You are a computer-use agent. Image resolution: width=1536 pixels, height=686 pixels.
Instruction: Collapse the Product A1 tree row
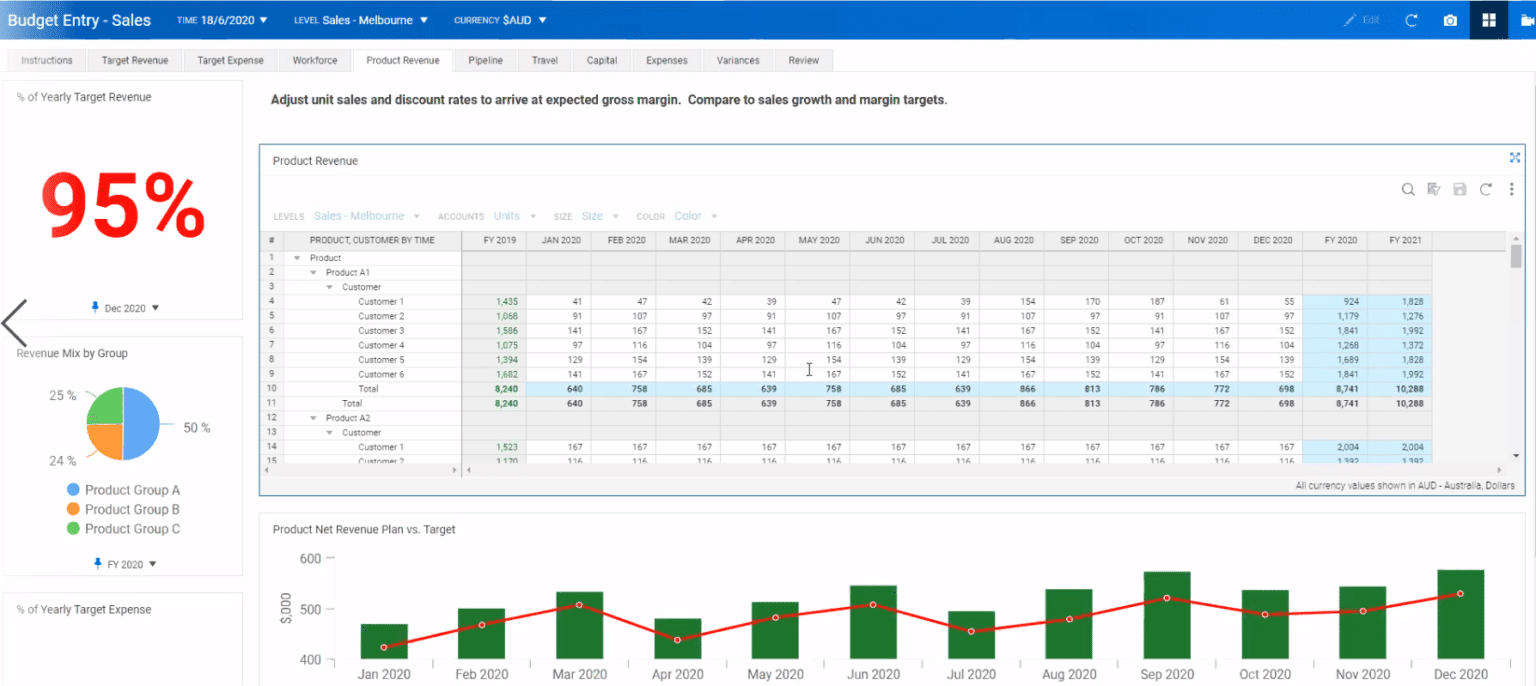pos(312,272)
